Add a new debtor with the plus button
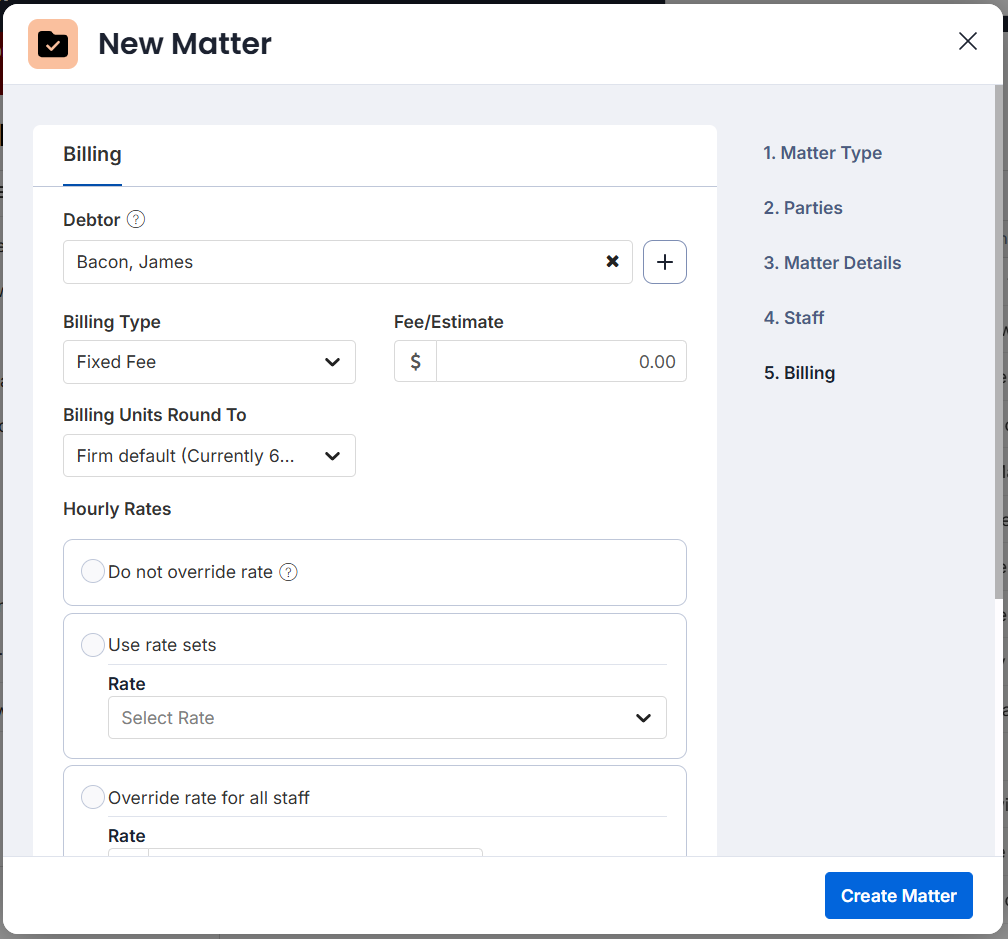 pos(665,262)
